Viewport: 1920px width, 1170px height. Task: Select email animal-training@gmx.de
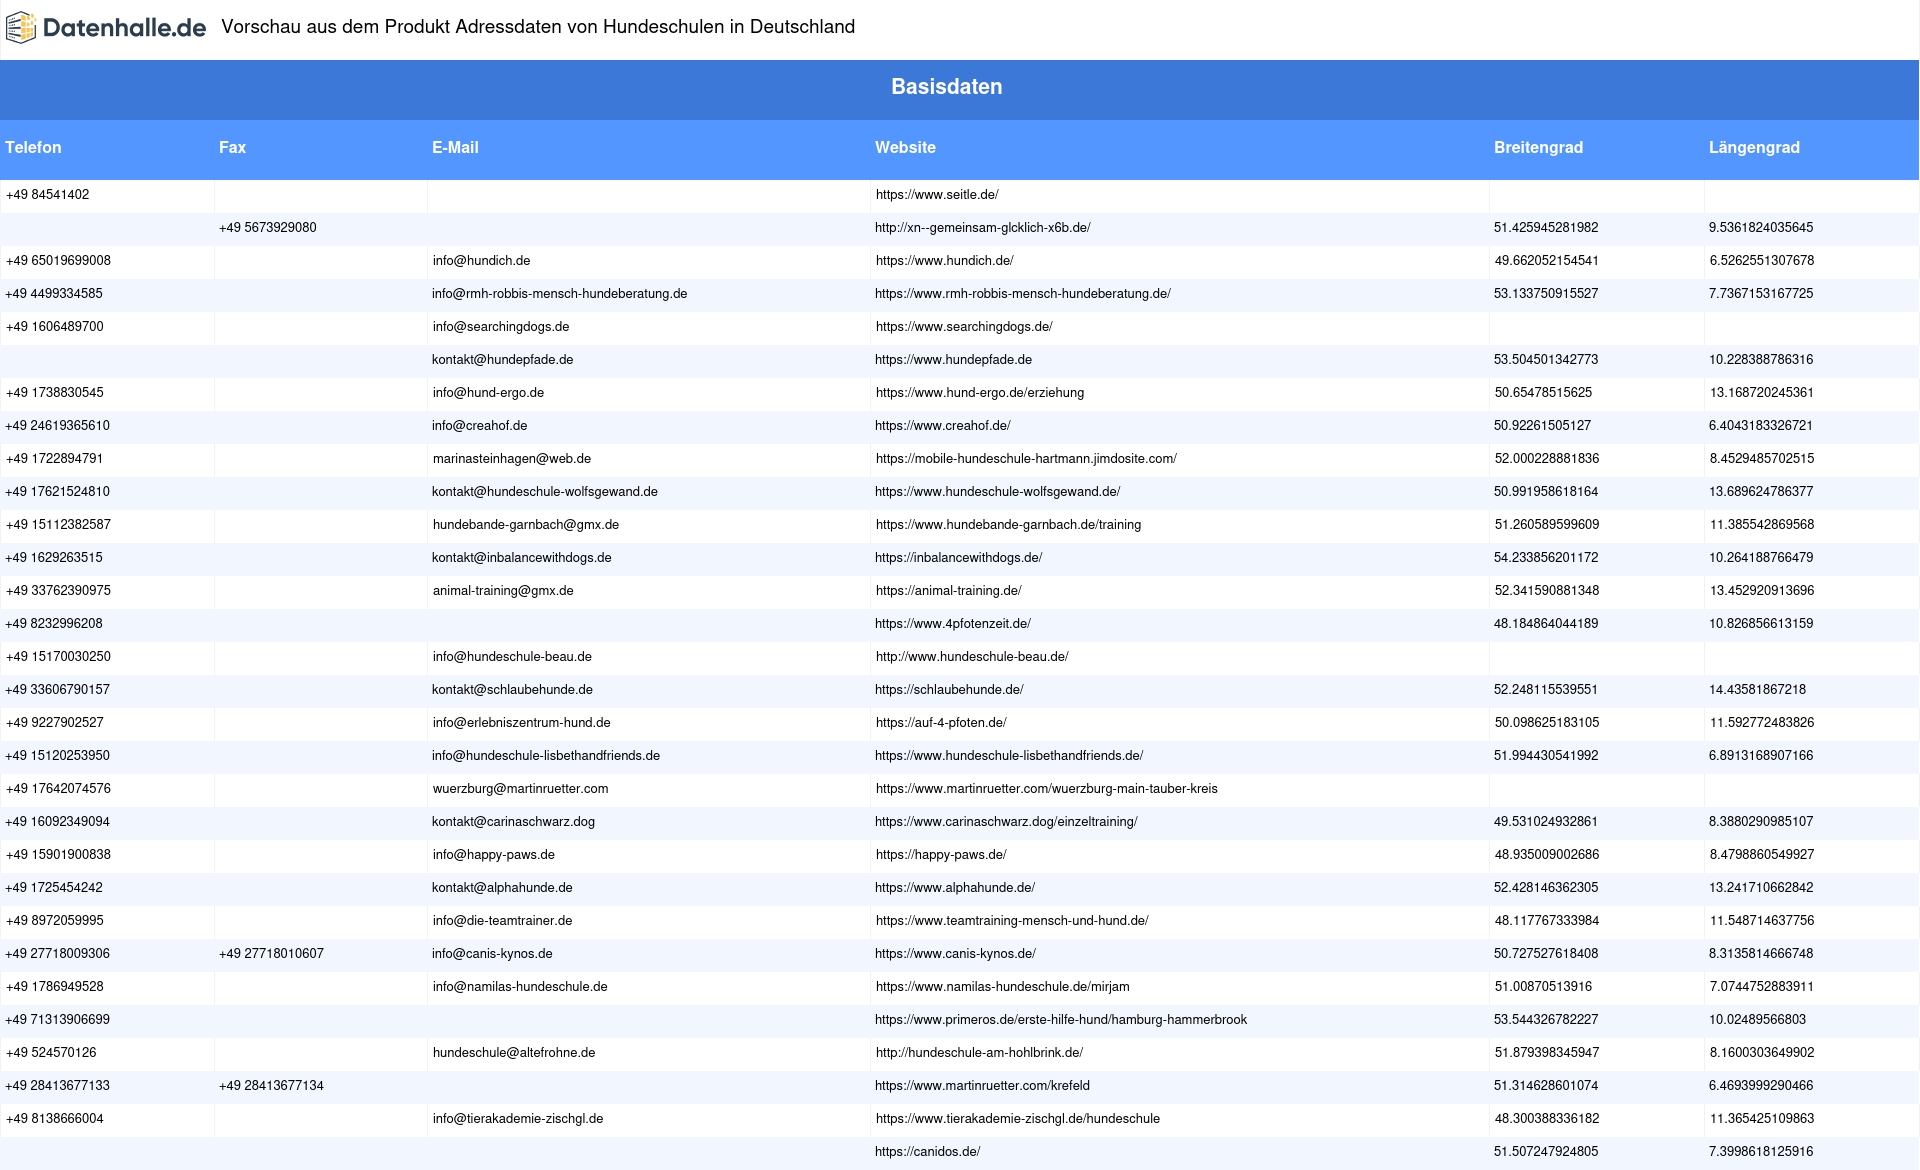[503, 591]
